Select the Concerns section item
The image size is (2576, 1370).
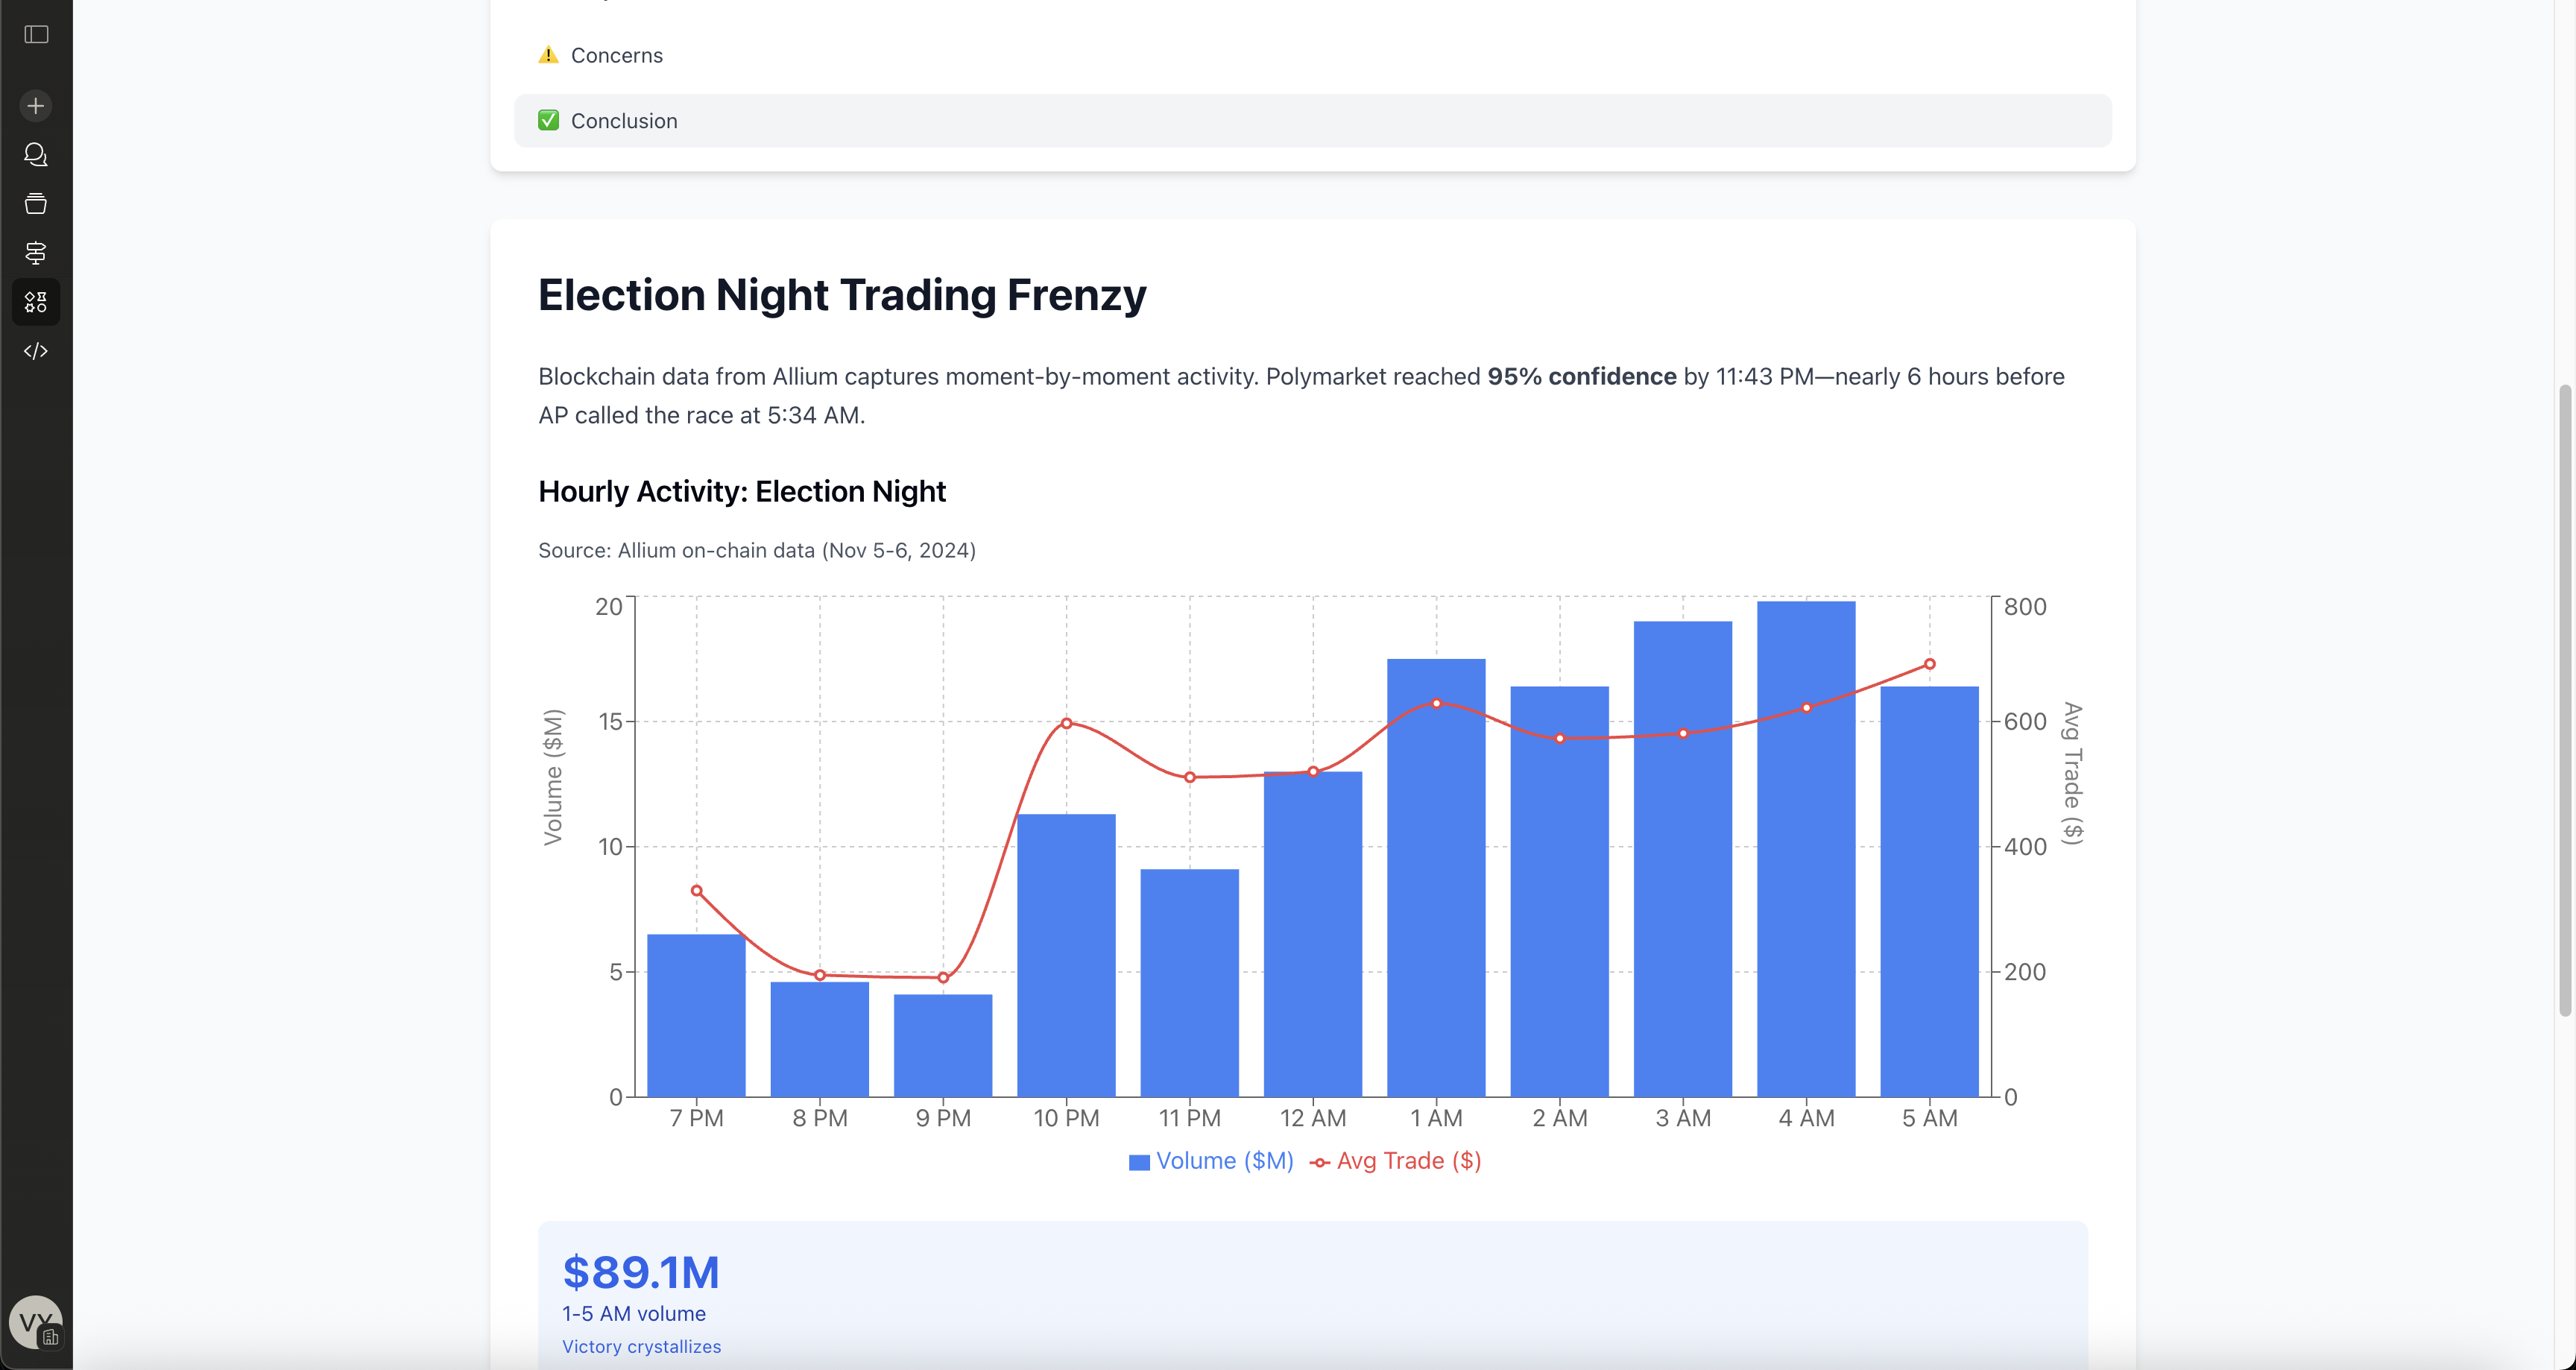[x=617, y=56]
